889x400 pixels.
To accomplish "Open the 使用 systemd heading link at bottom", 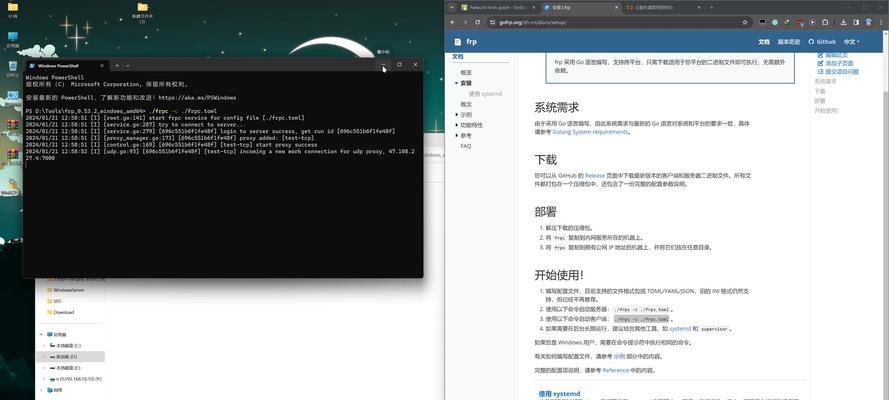I will (x=559, y=393).
